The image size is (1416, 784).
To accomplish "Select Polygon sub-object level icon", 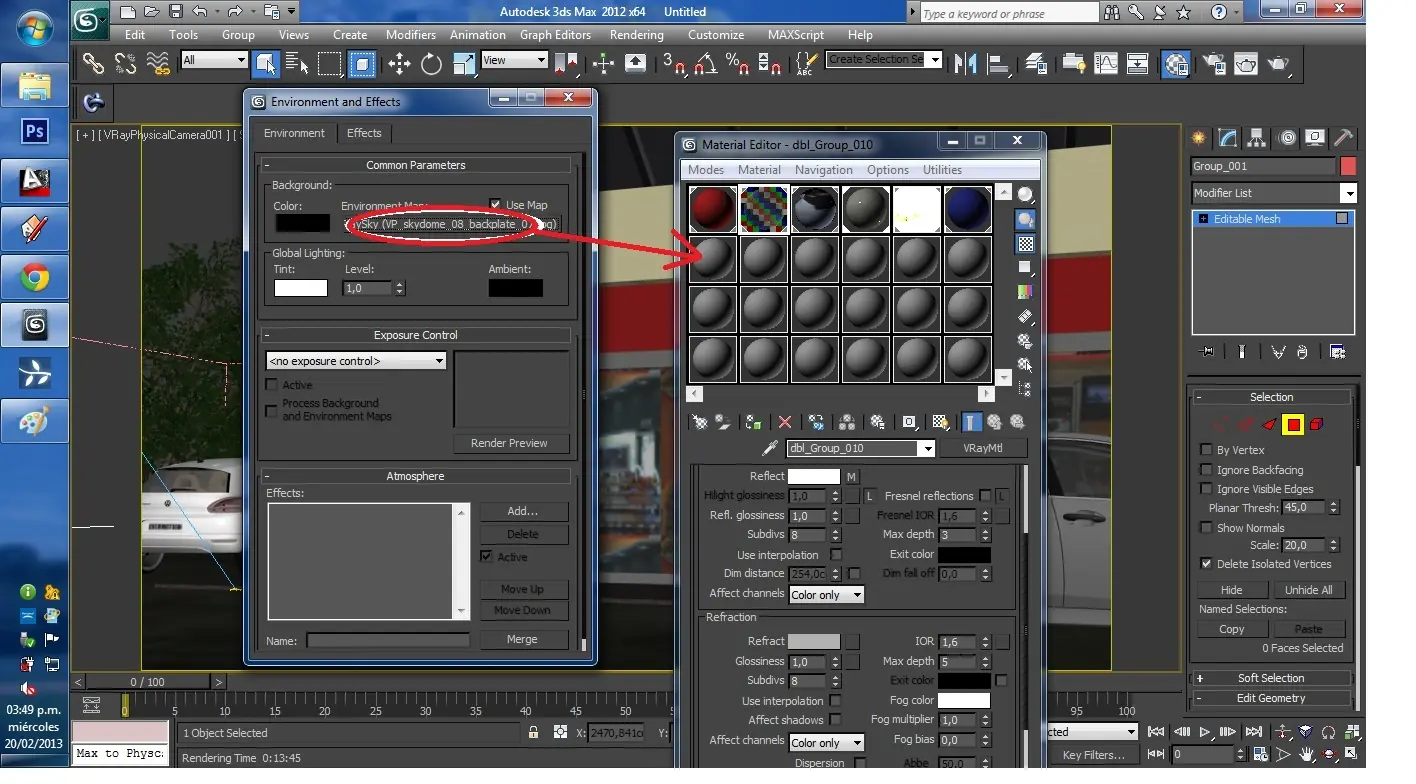I will click(1293, 425).
